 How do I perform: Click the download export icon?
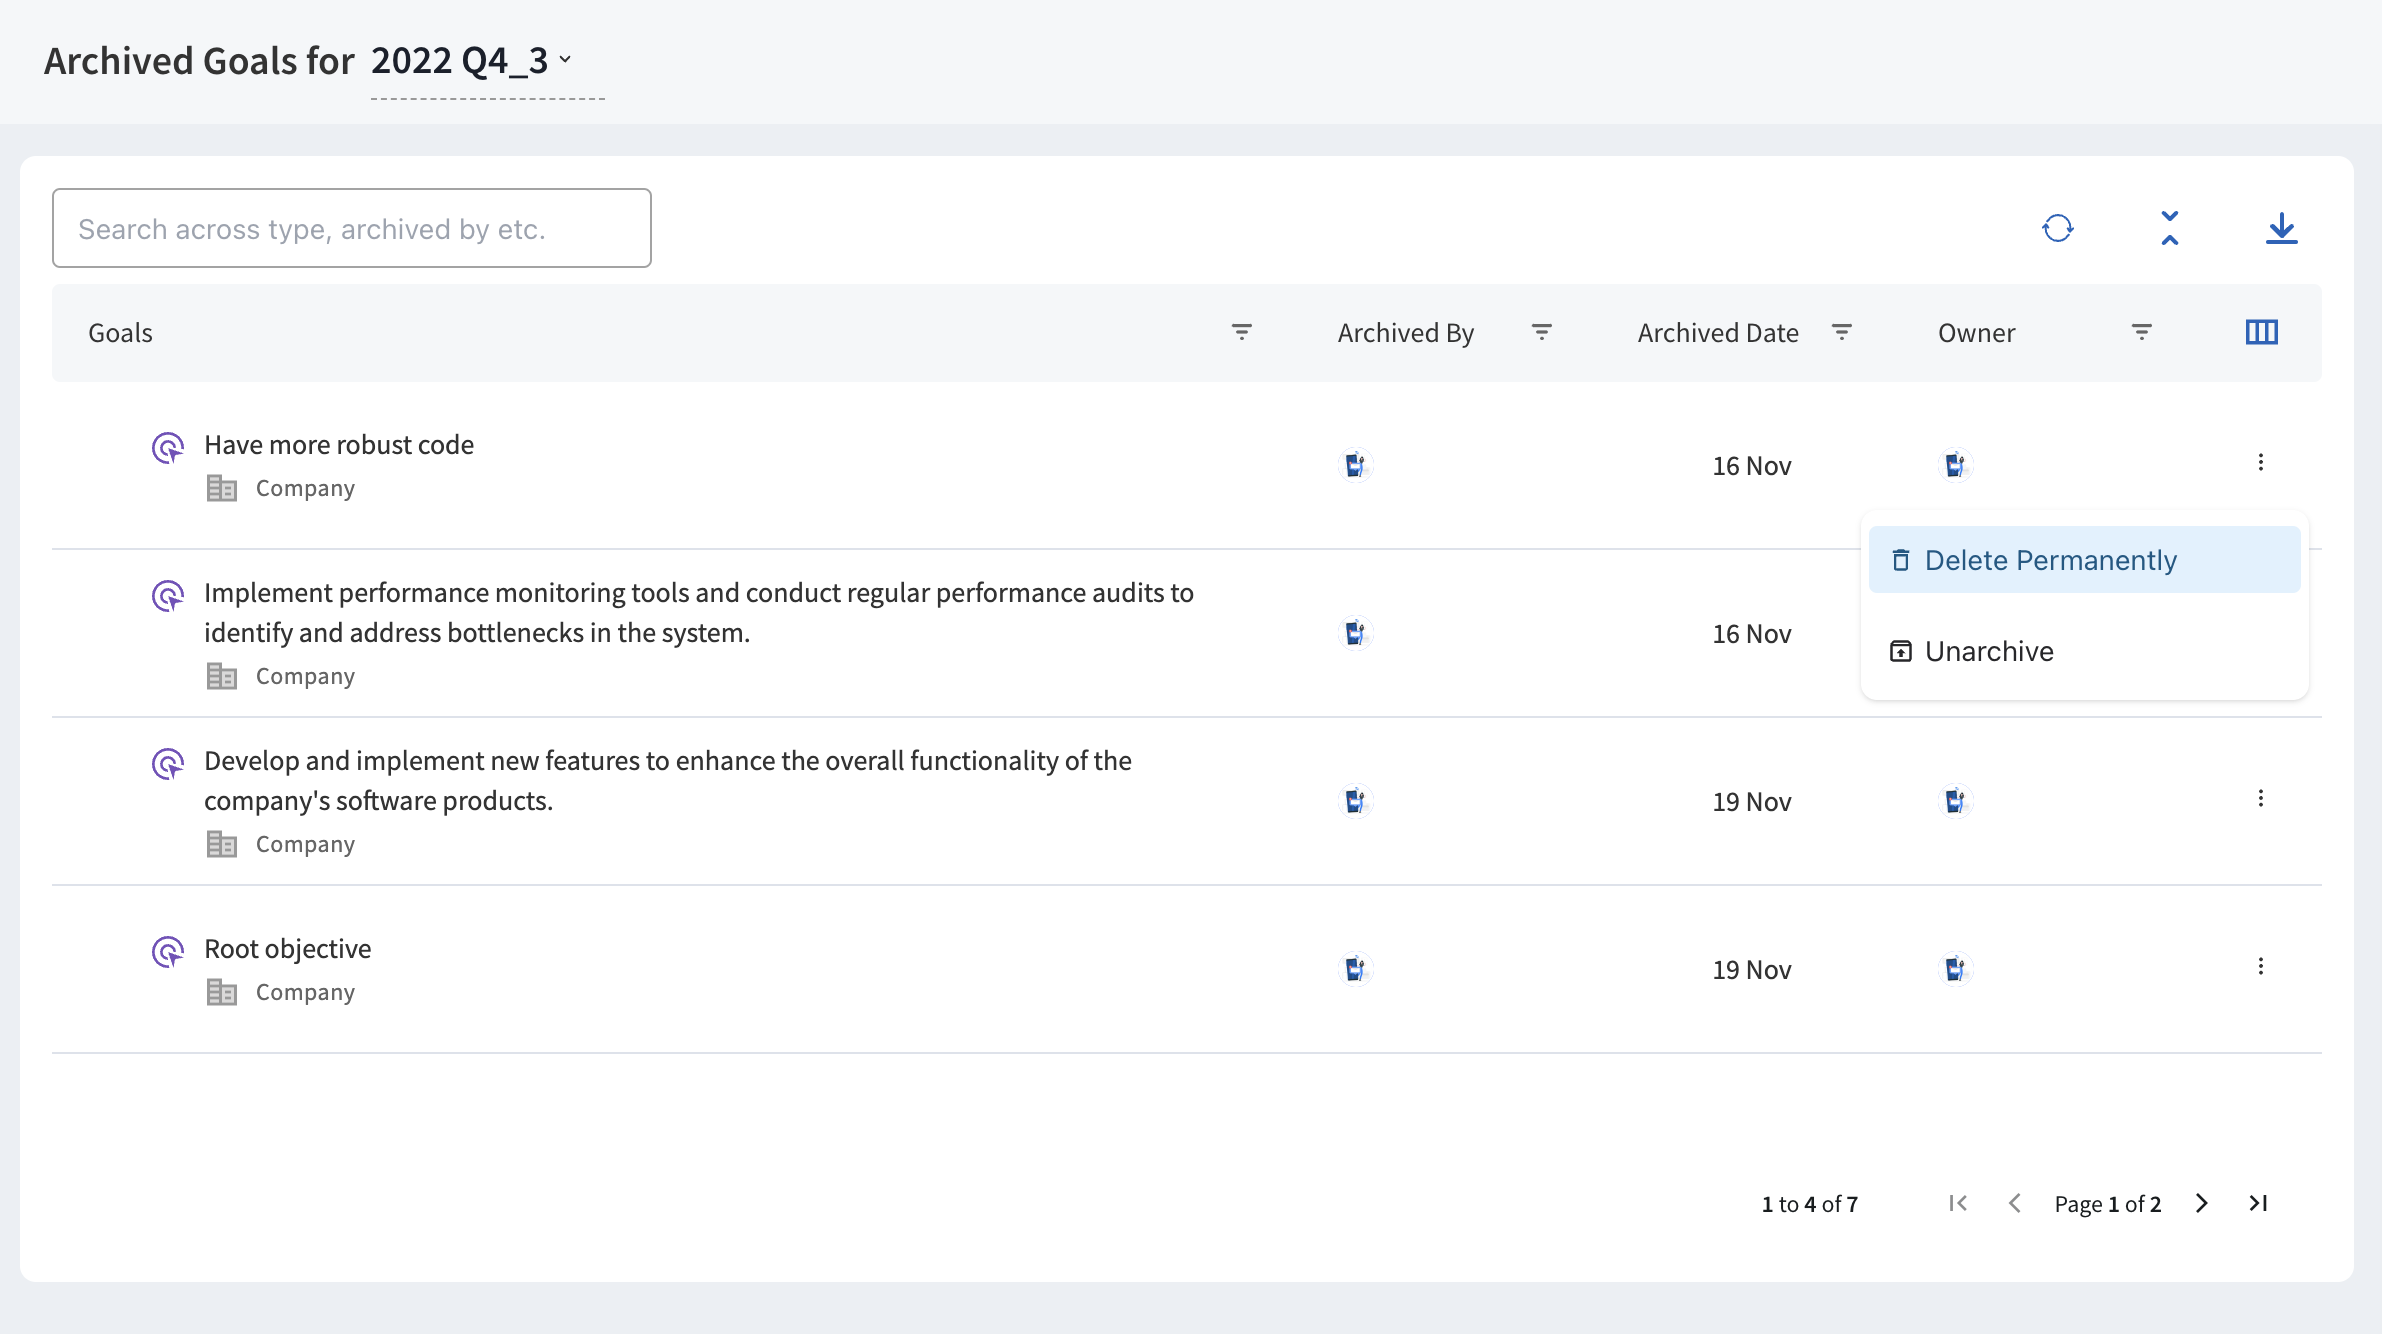point(2281,228)
